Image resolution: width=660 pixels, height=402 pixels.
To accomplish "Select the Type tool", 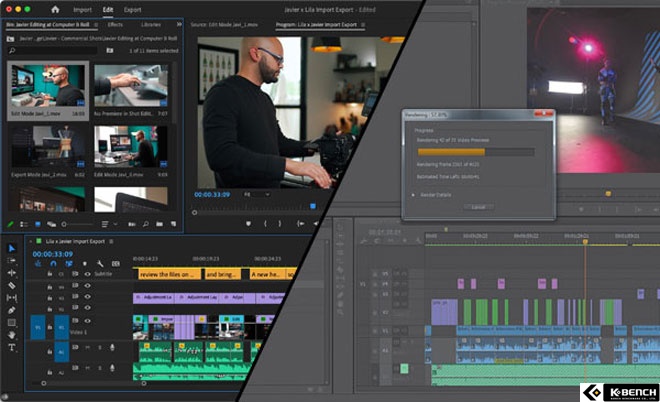I will point(12,348).
